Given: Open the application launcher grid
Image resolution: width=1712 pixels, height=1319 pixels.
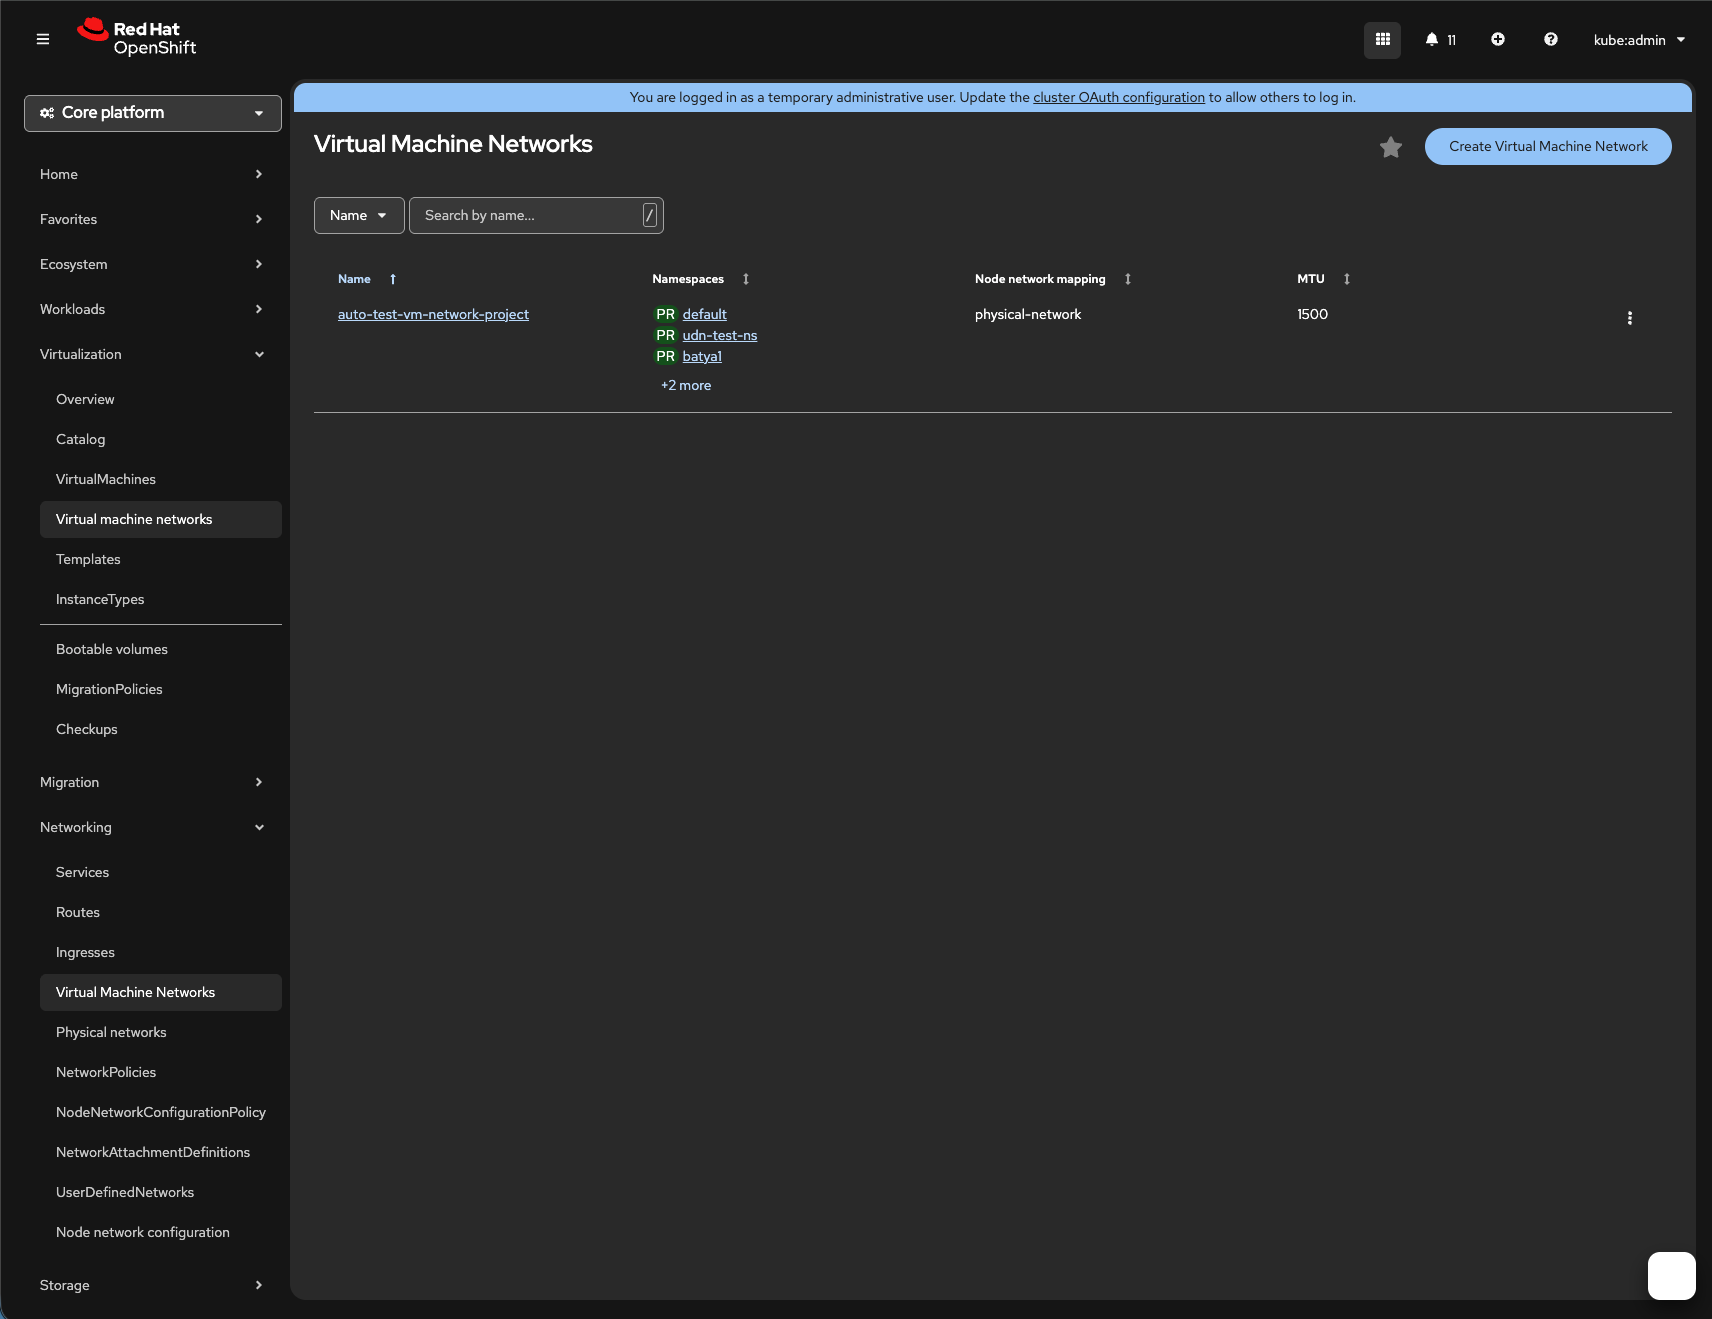Looking at the screenshot, I should [1382, 40].
